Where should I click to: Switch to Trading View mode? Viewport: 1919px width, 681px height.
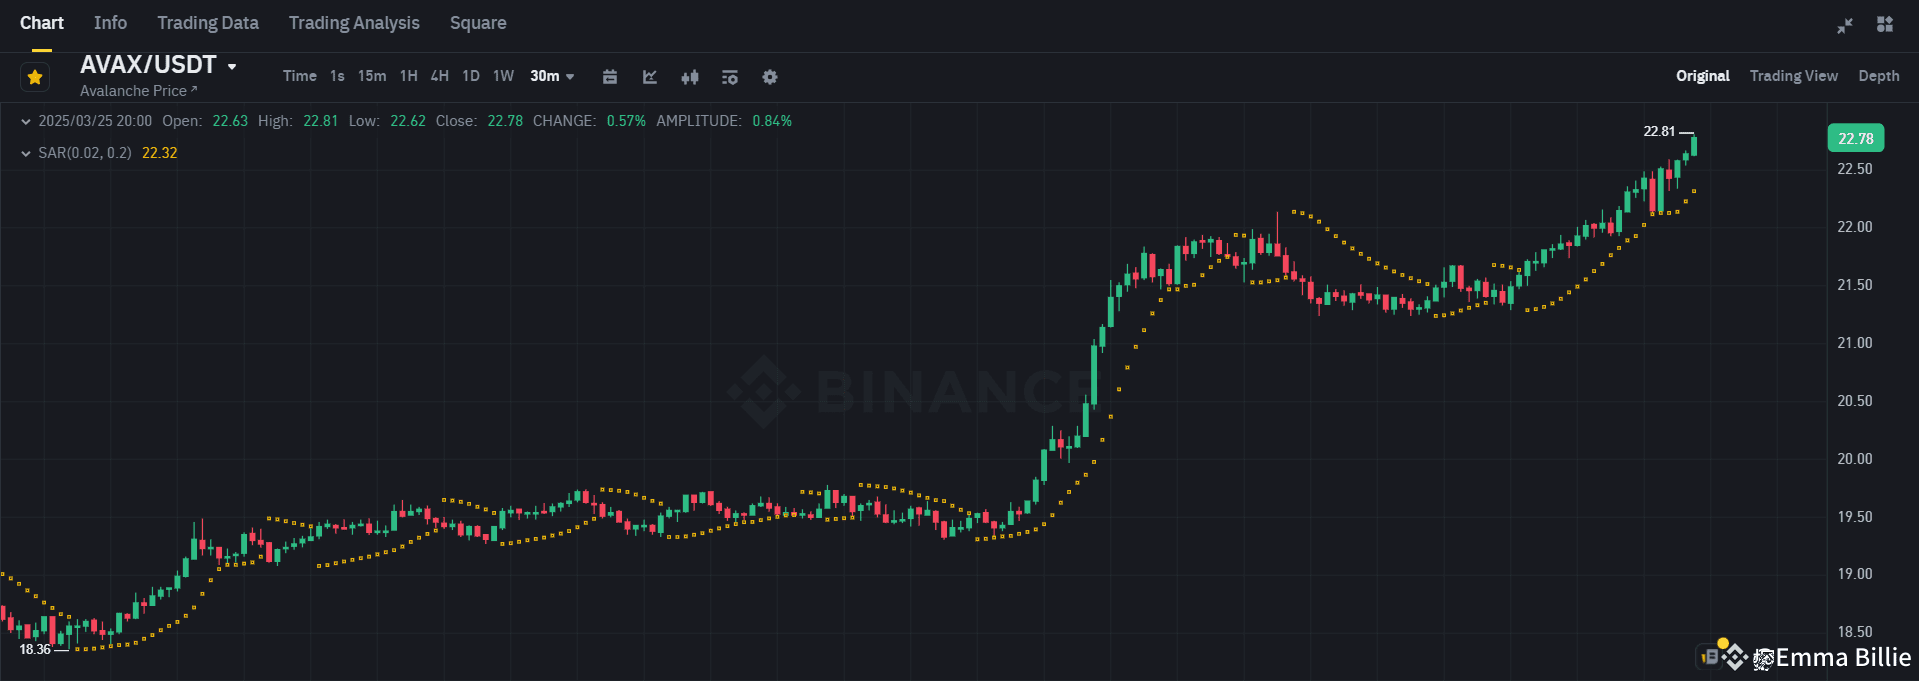1793,76
